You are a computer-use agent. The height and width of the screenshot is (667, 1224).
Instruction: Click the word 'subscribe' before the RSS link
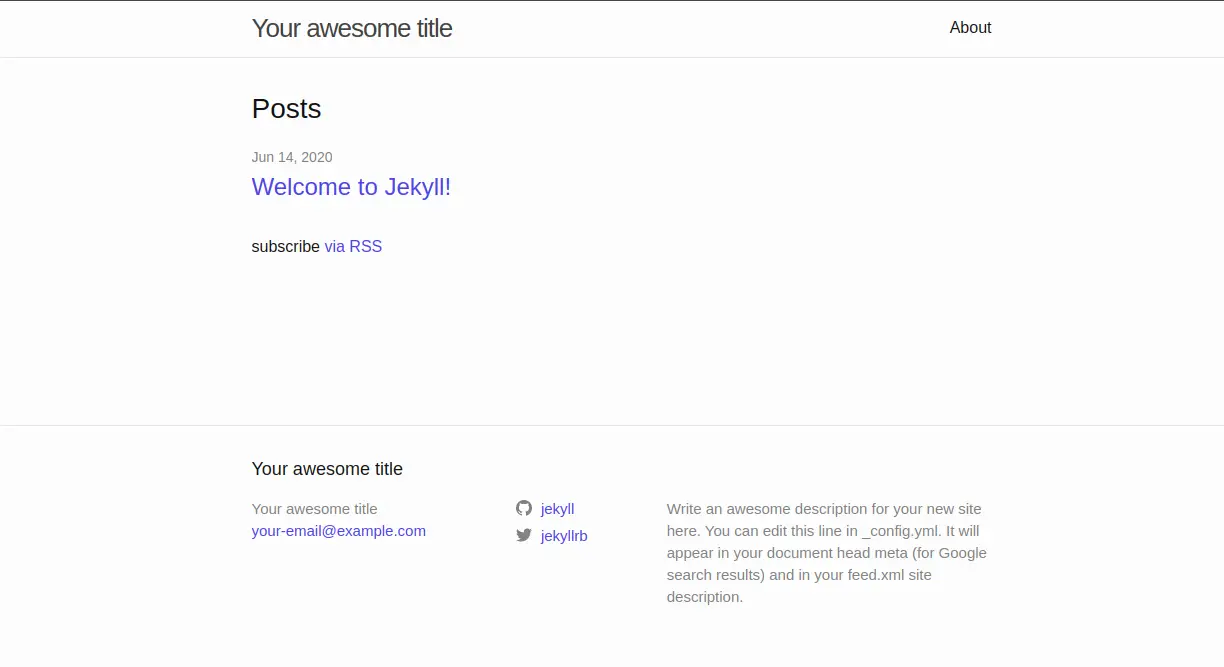(285, 246)
